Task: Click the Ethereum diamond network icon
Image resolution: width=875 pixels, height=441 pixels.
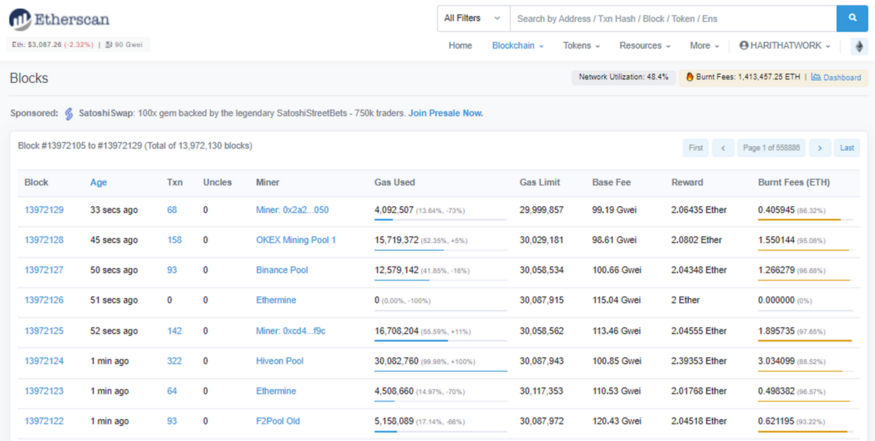Action: (859, 46)
